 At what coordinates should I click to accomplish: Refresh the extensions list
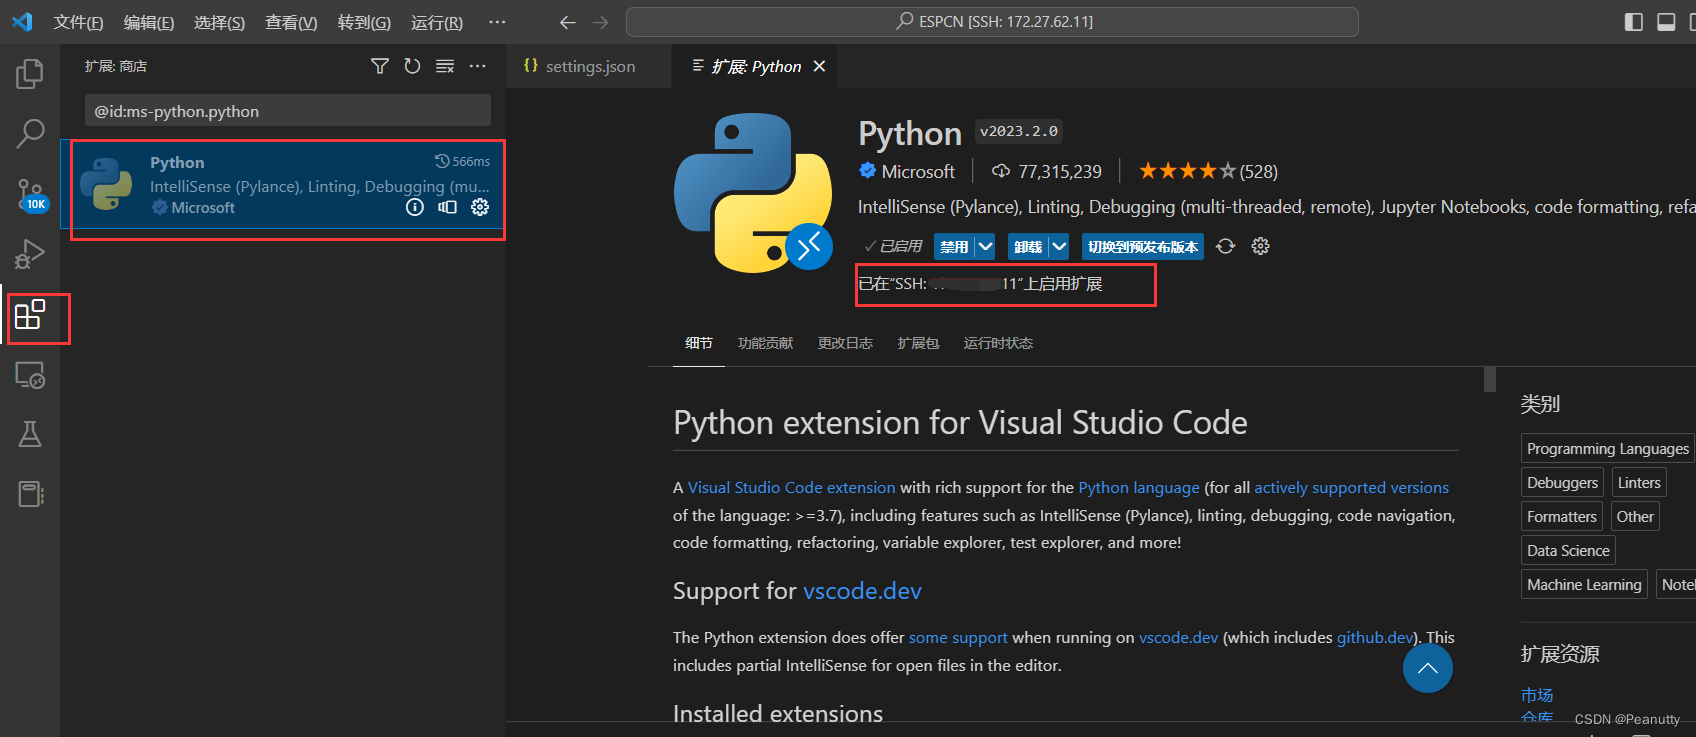coord(412,66)
